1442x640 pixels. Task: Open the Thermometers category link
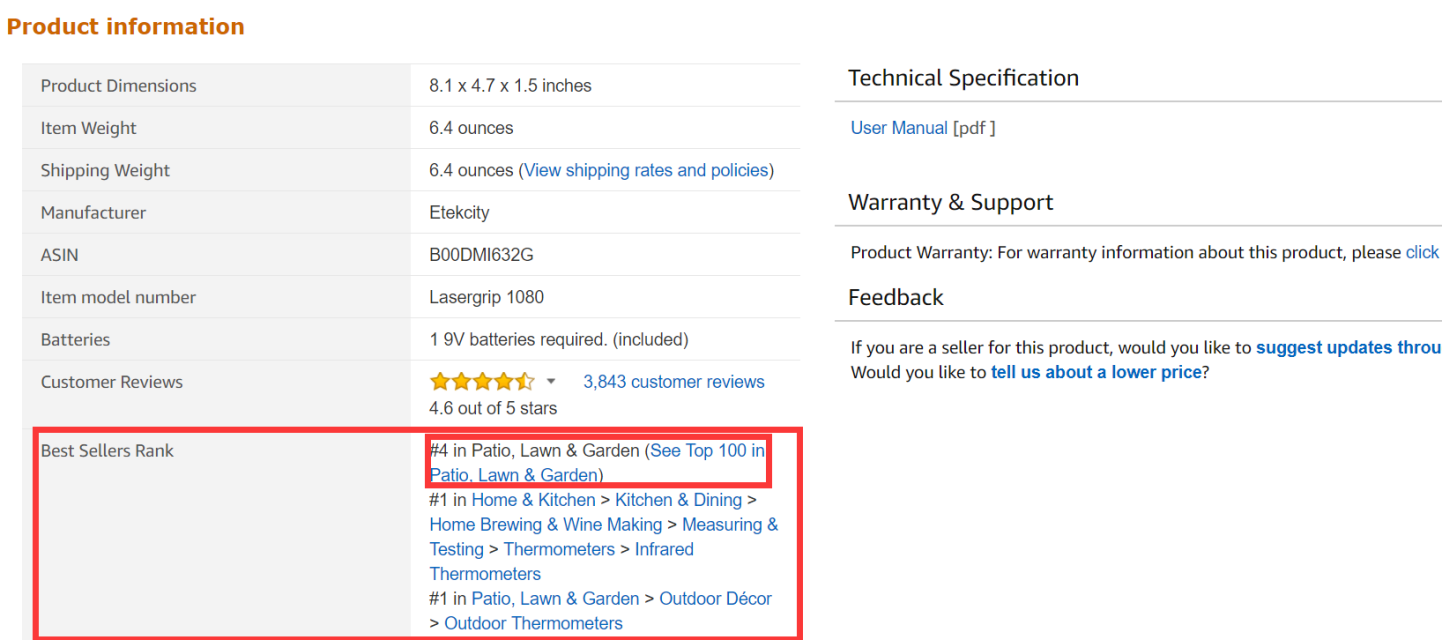(558, 548)
